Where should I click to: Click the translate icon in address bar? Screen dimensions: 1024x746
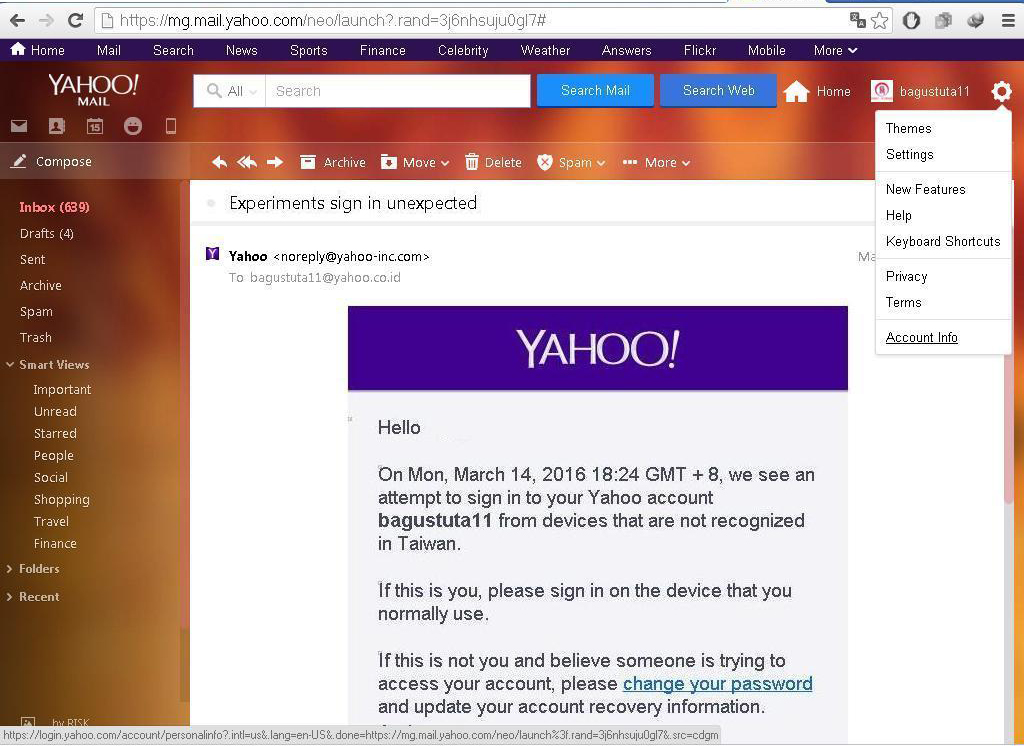click(857, 20)
